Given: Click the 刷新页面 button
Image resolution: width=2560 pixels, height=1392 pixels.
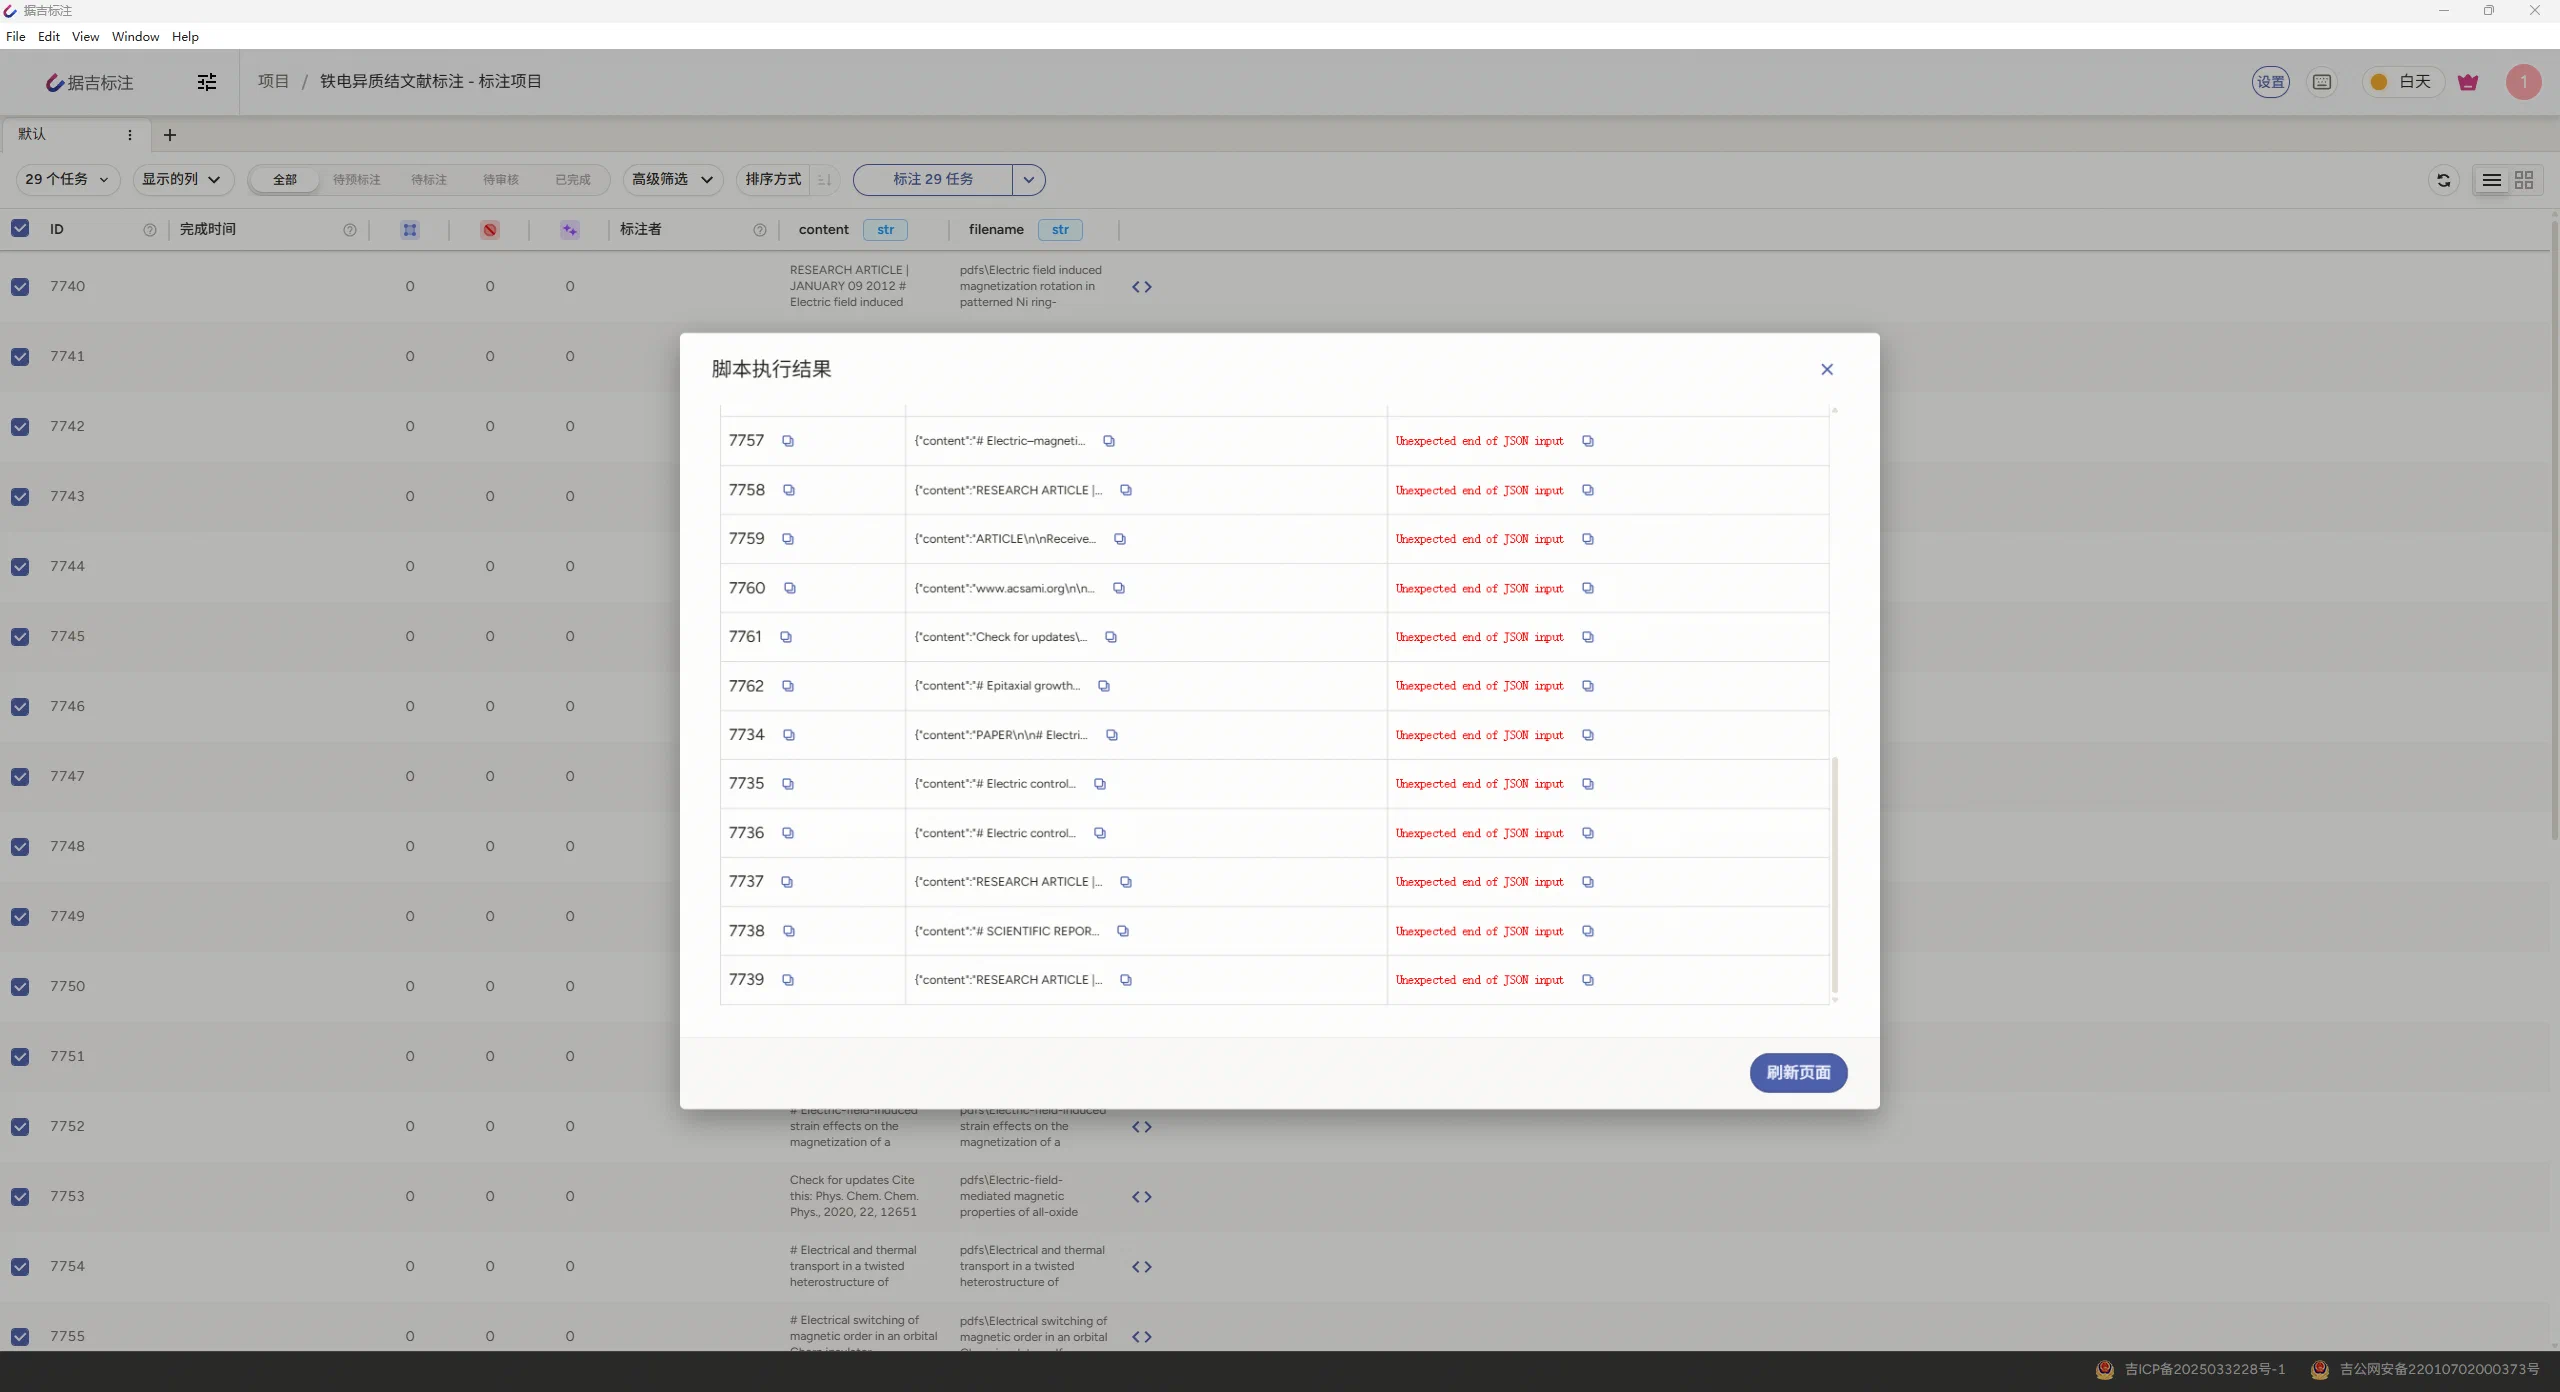Looking at the screenshot, I should coord(1798,1073).
